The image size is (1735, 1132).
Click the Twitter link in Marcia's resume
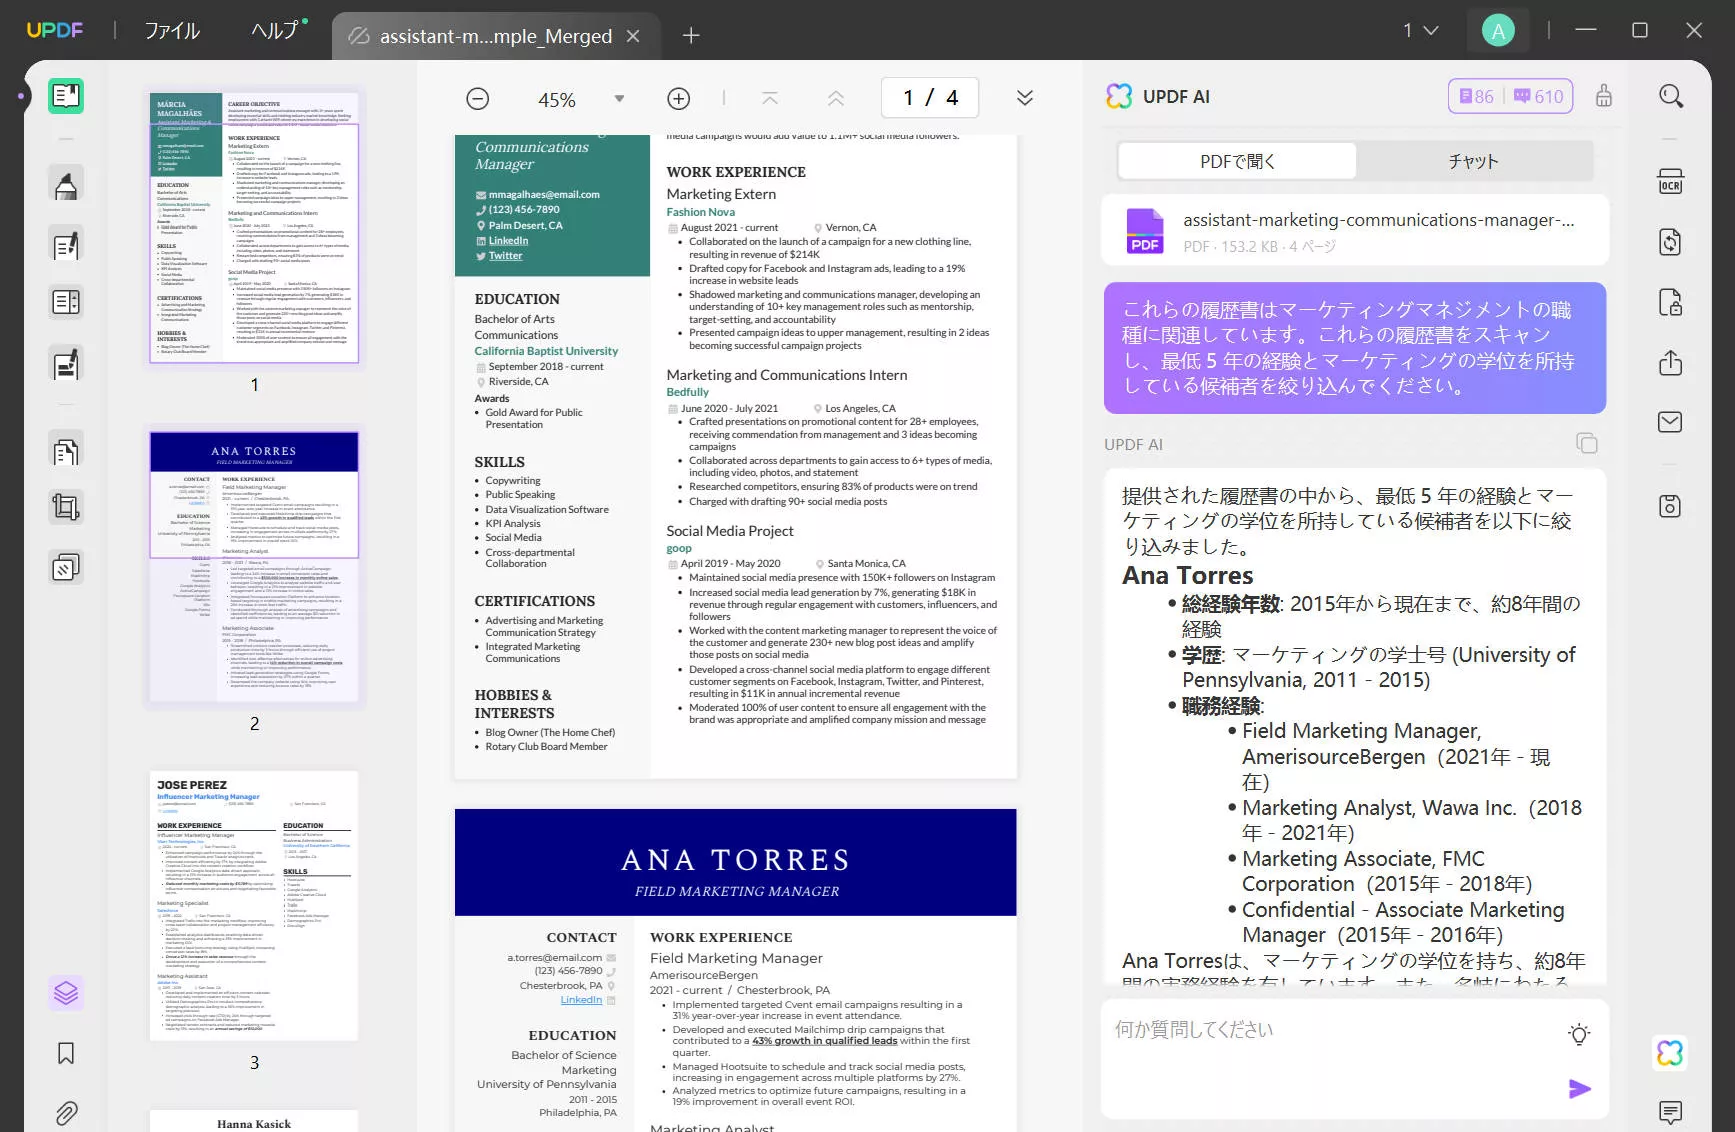[505, 255]
